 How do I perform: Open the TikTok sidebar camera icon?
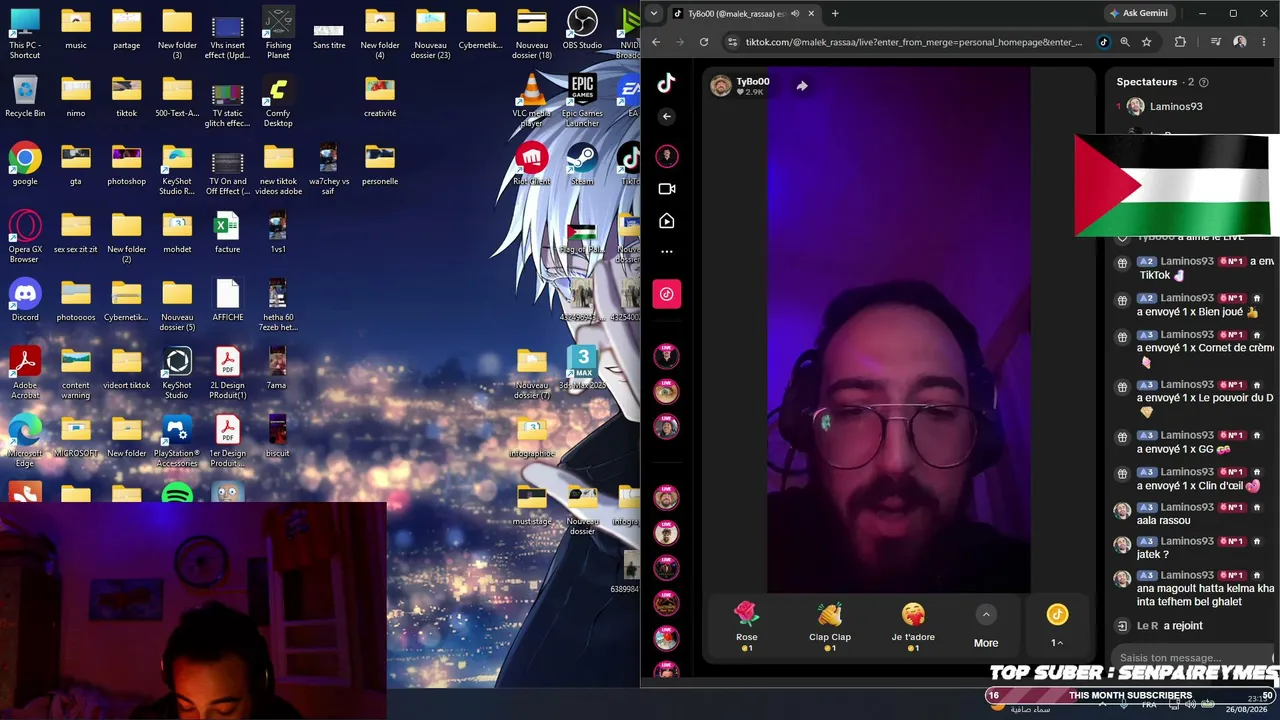pos(667,189)
